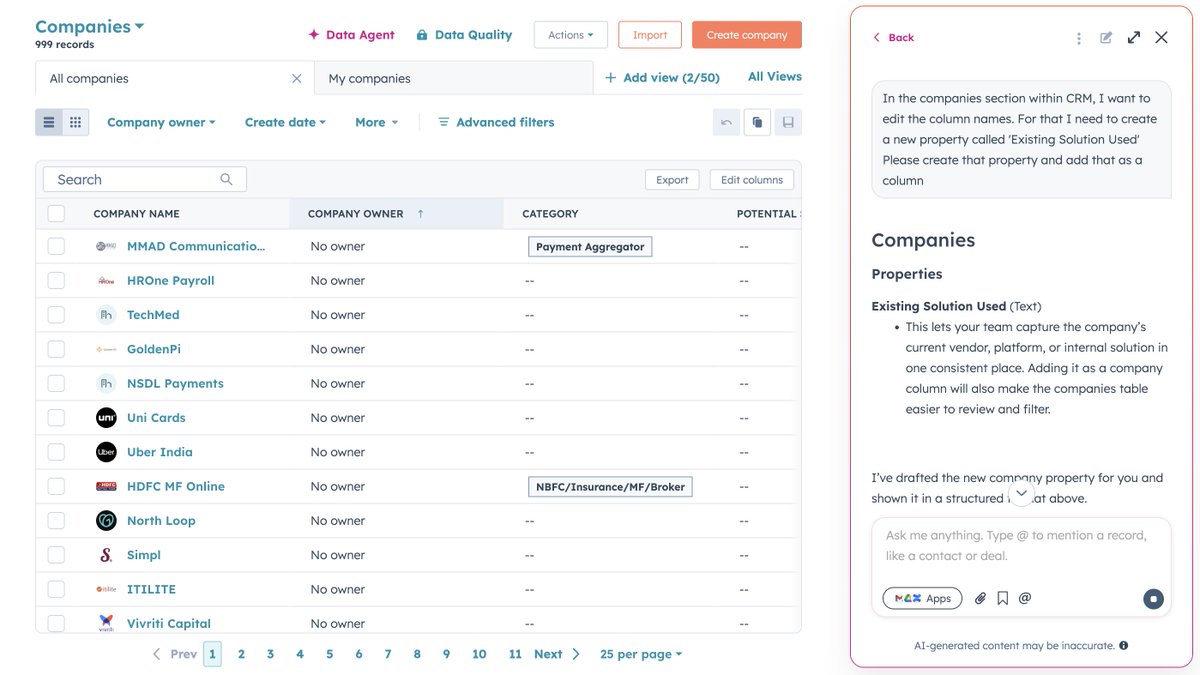Select the All companies tab

(175, 78)
